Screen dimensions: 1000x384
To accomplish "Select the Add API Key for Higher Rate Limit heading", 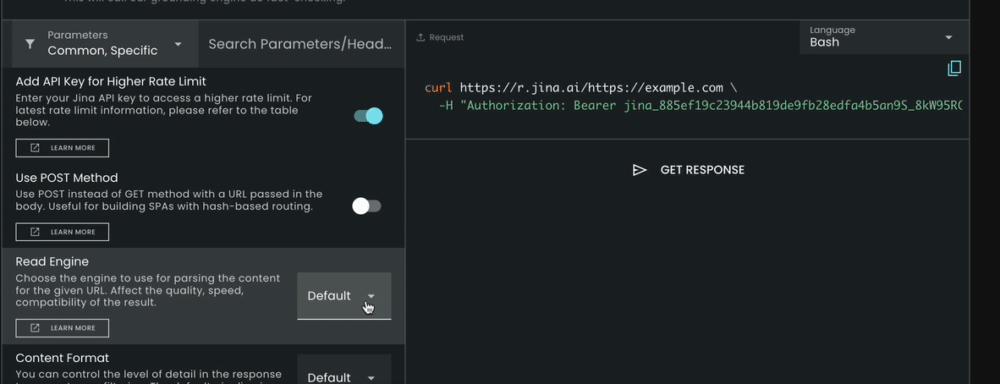I will [111, 81].
